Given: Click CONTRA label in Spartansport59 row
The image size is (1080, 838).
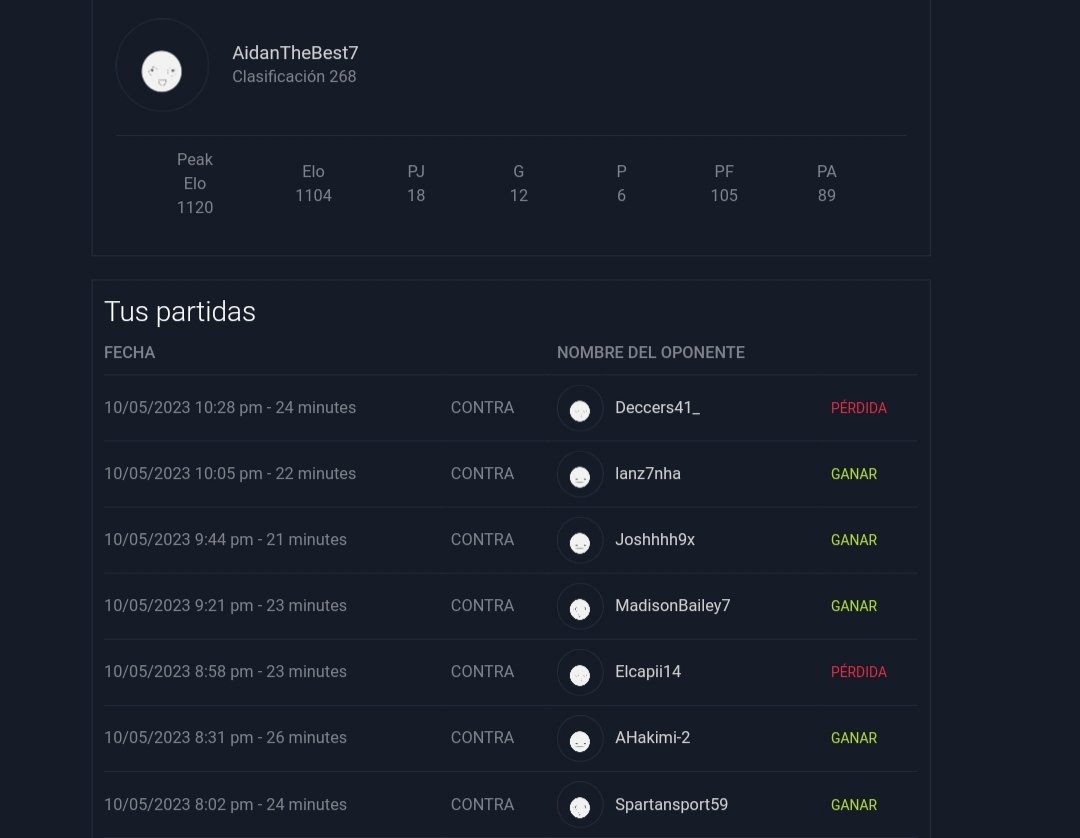Looking at the screenshot, I should click(x=482, y=804).
